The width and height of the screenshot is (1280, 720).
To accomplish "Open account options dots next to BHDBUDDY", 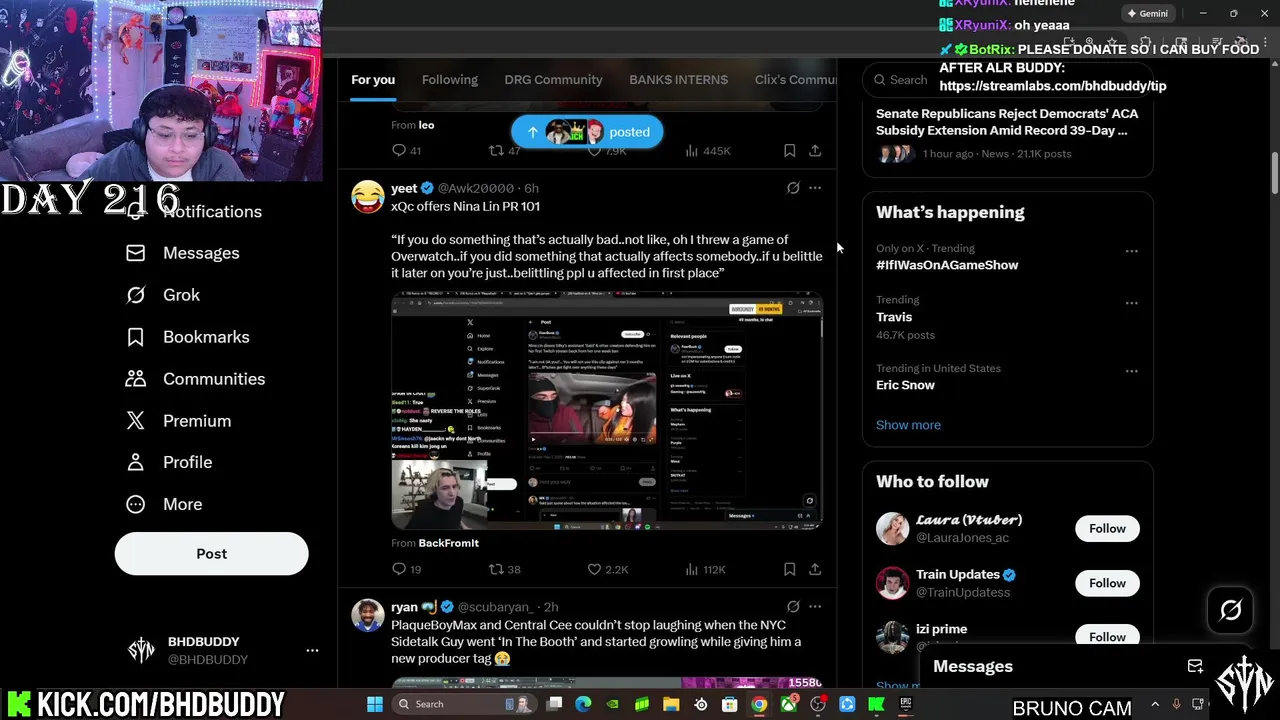I will click(312, 650).
